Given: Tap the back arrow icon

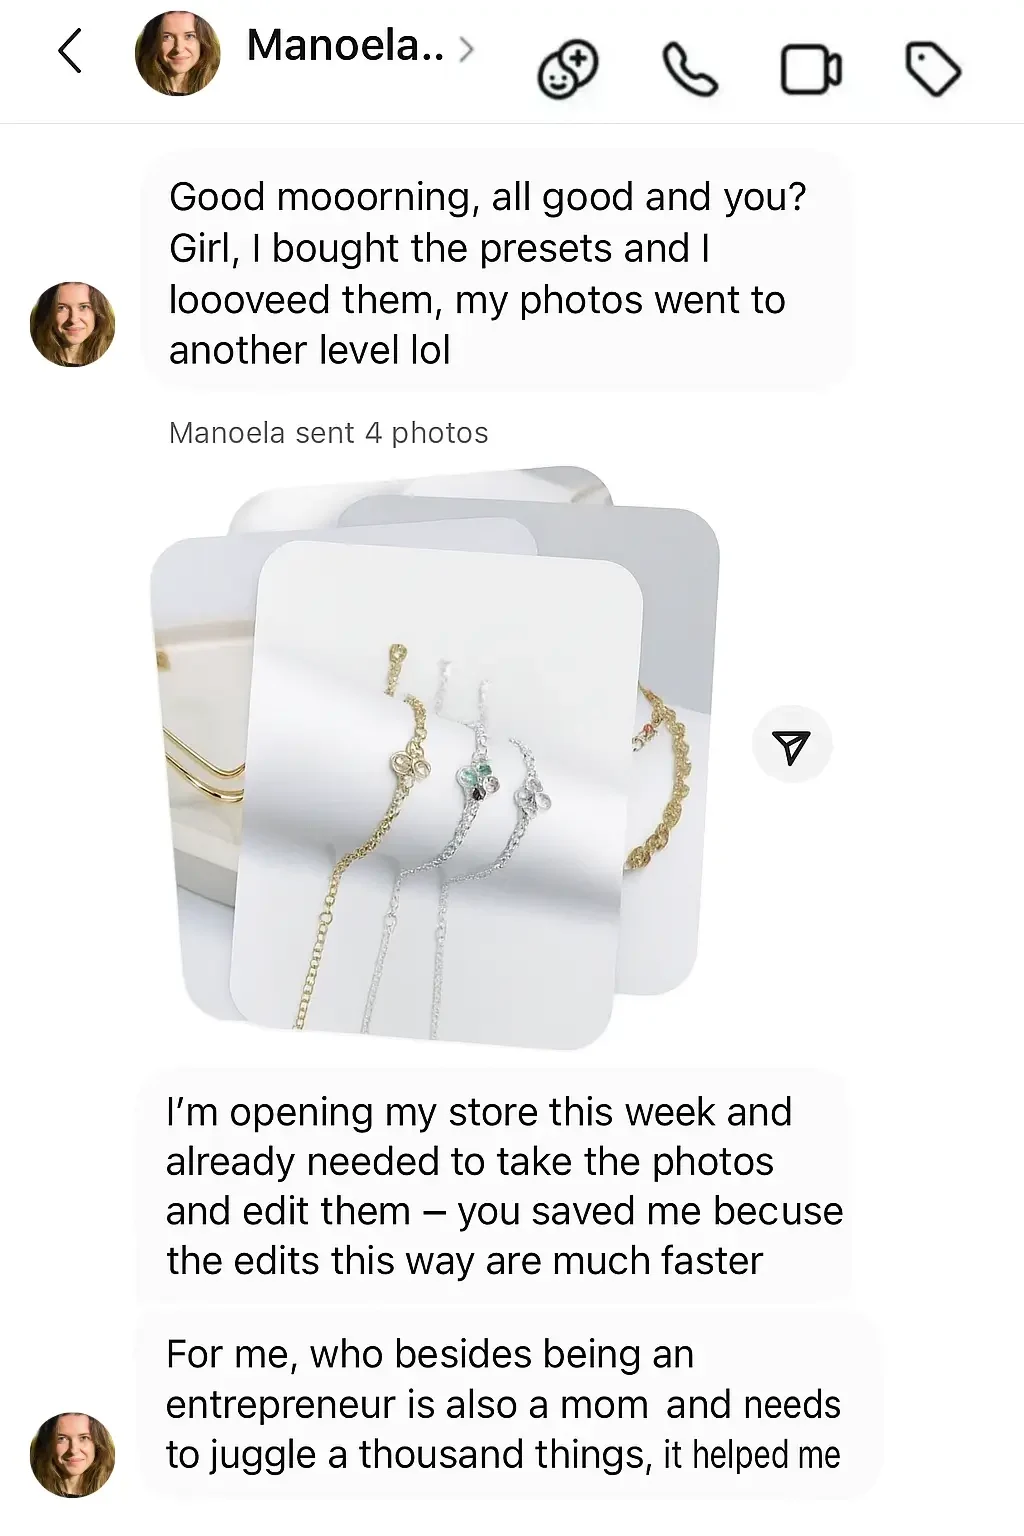Looking at the screenshot, I should click(x=69, y=51).
